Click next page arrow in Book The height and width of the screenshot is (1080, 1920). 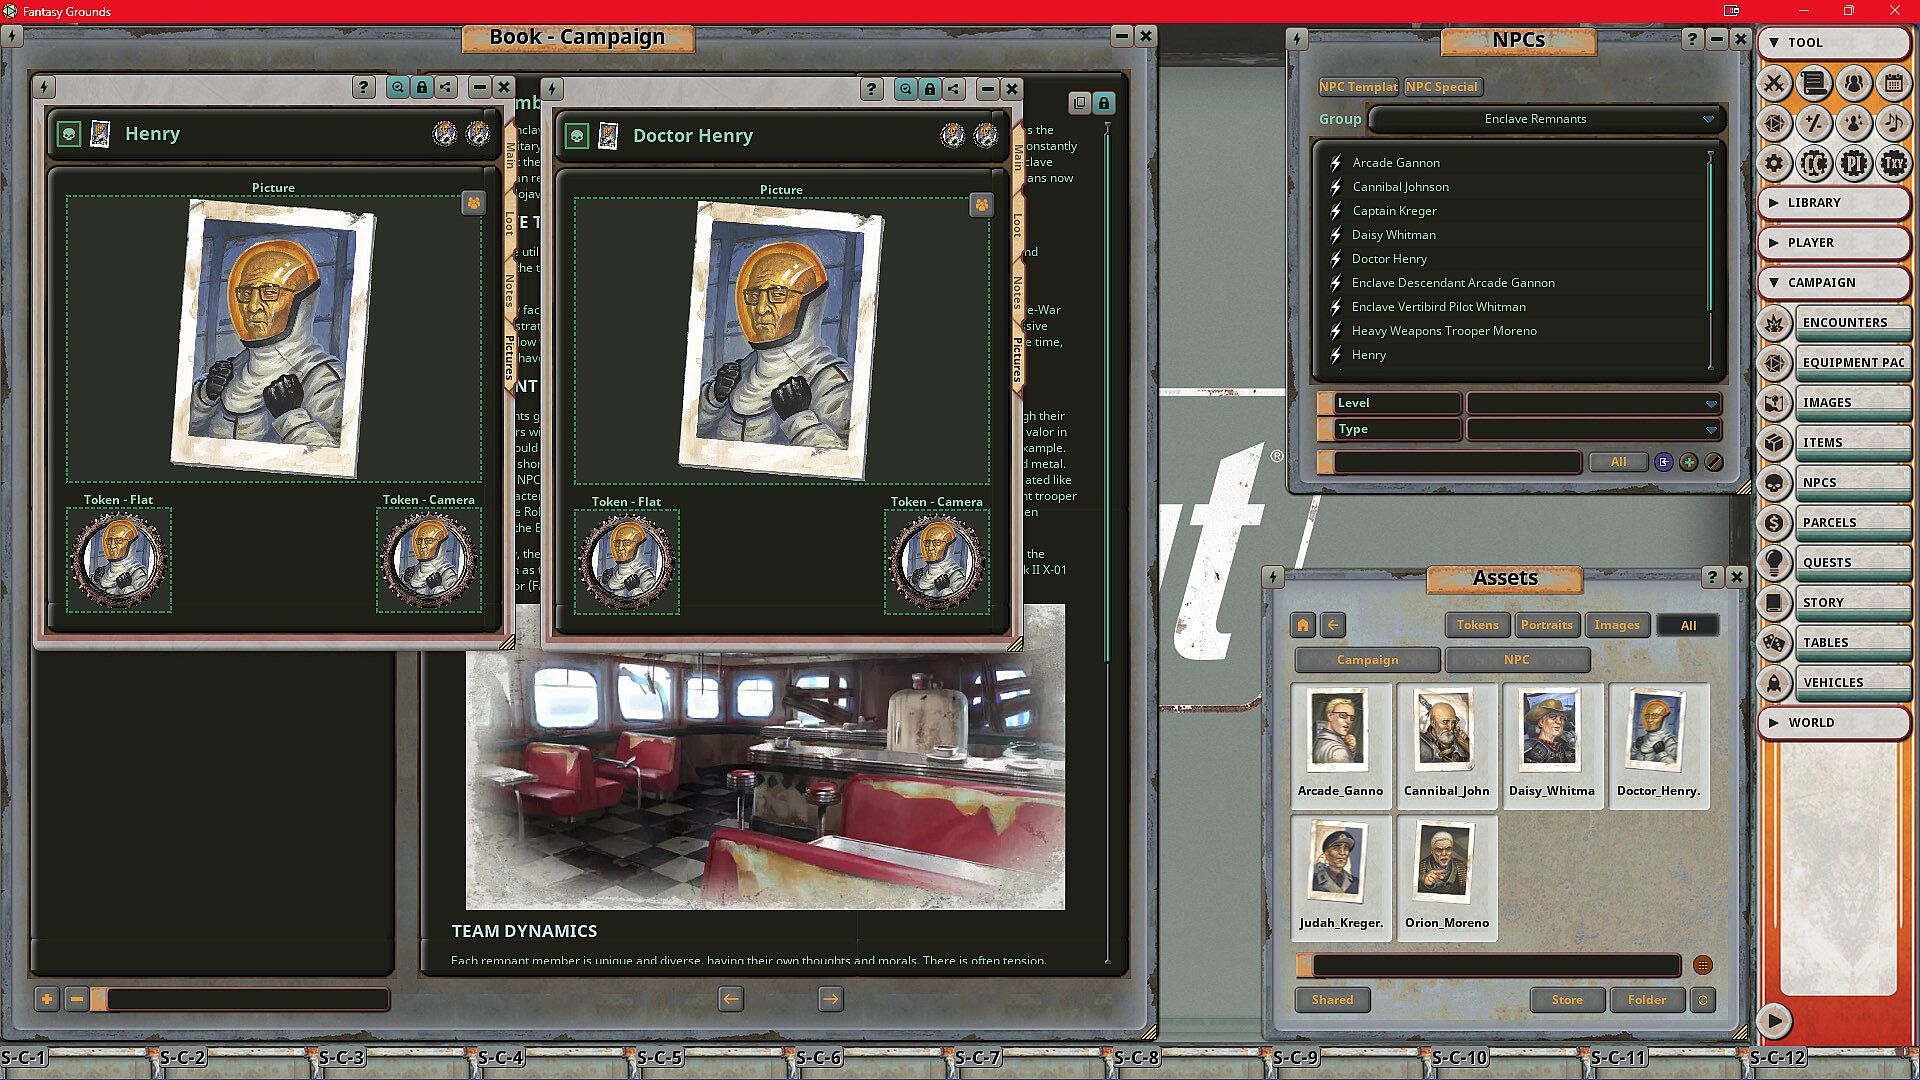pos(830,998)
